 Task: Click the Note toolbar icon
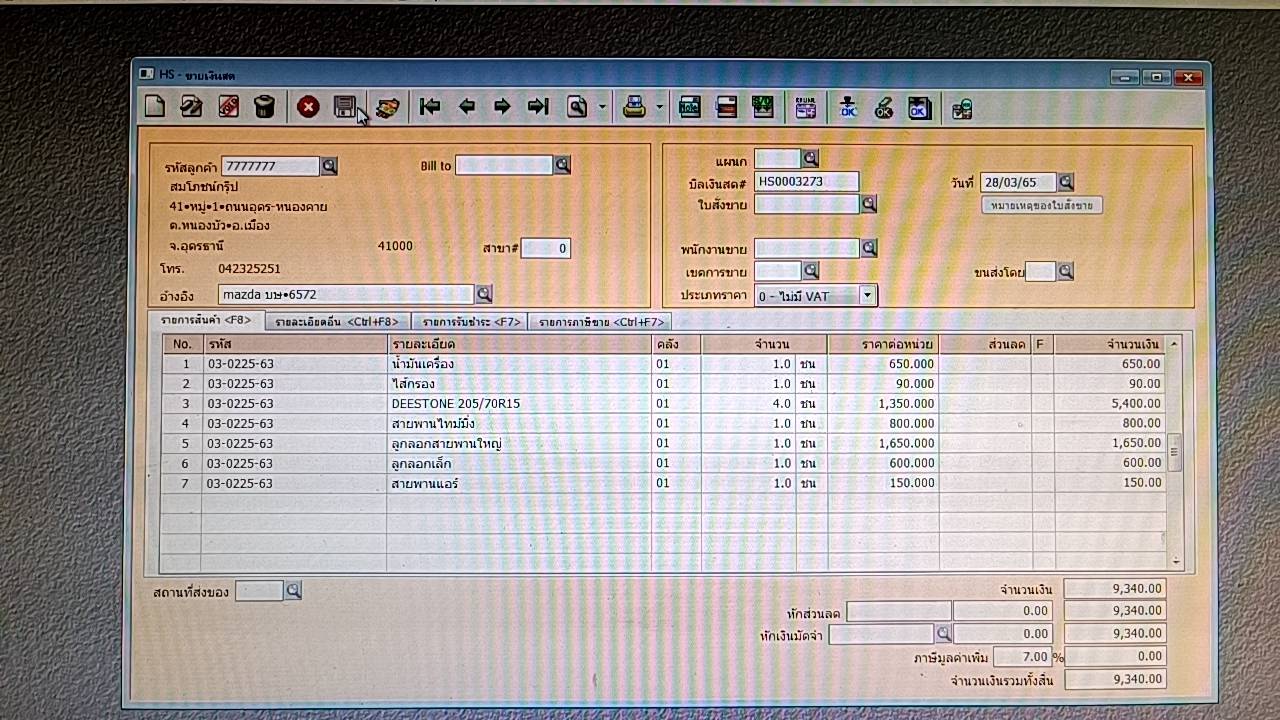(690, 107)
